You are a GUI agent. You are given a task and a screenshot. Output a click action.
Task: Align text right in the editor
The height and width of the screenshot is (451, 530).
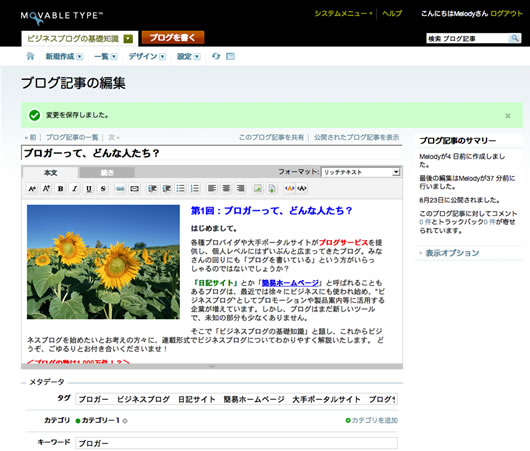pos(240,189)
